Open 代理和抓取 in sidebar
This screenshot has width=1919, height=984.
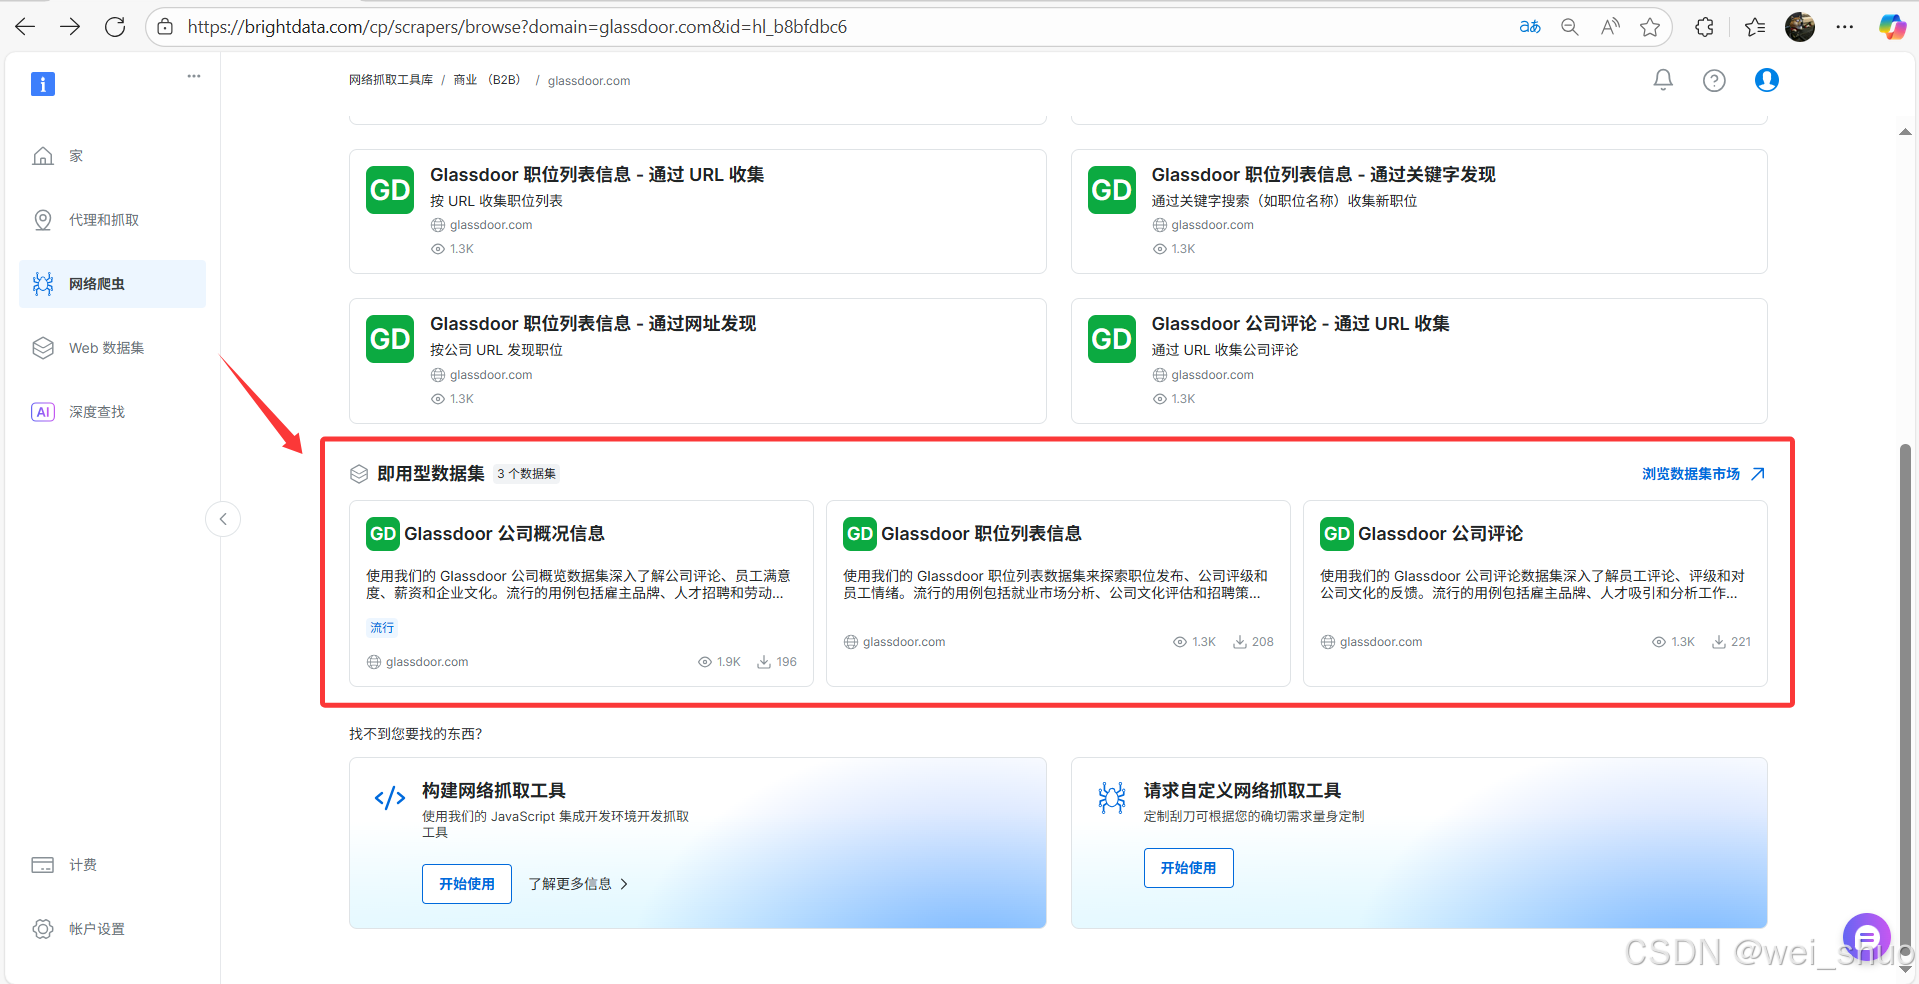click(112, 220)
